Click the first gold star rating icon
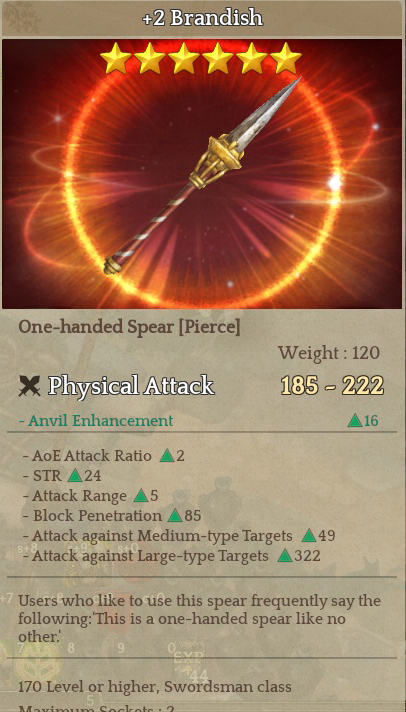This screenshot has height=712, width=406. pyautogui.click(x=115, y=59)
